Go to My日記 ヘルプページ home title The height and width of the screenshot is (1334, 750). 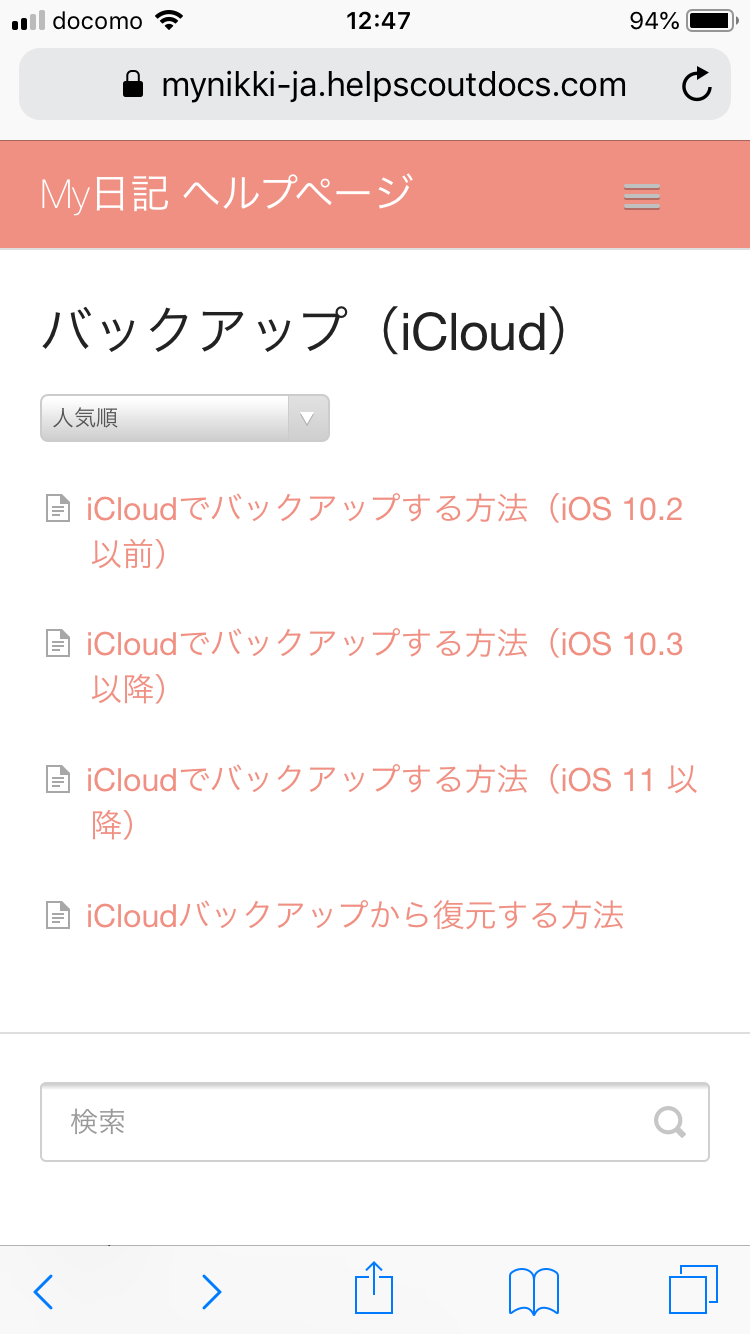(226, 193)
